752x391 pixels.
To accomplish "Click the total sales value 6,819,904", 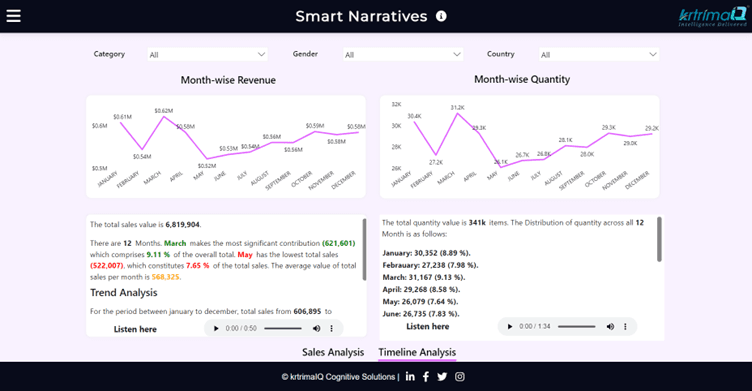I will coord(183,225).
